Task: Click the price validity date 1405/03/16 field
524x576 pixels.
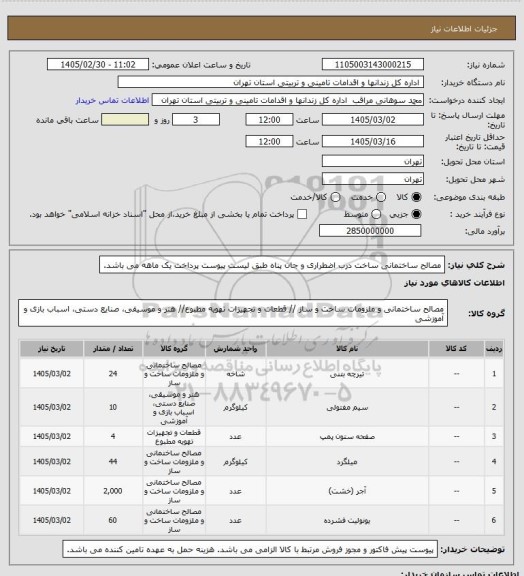Action: click(x=373, y=141)
